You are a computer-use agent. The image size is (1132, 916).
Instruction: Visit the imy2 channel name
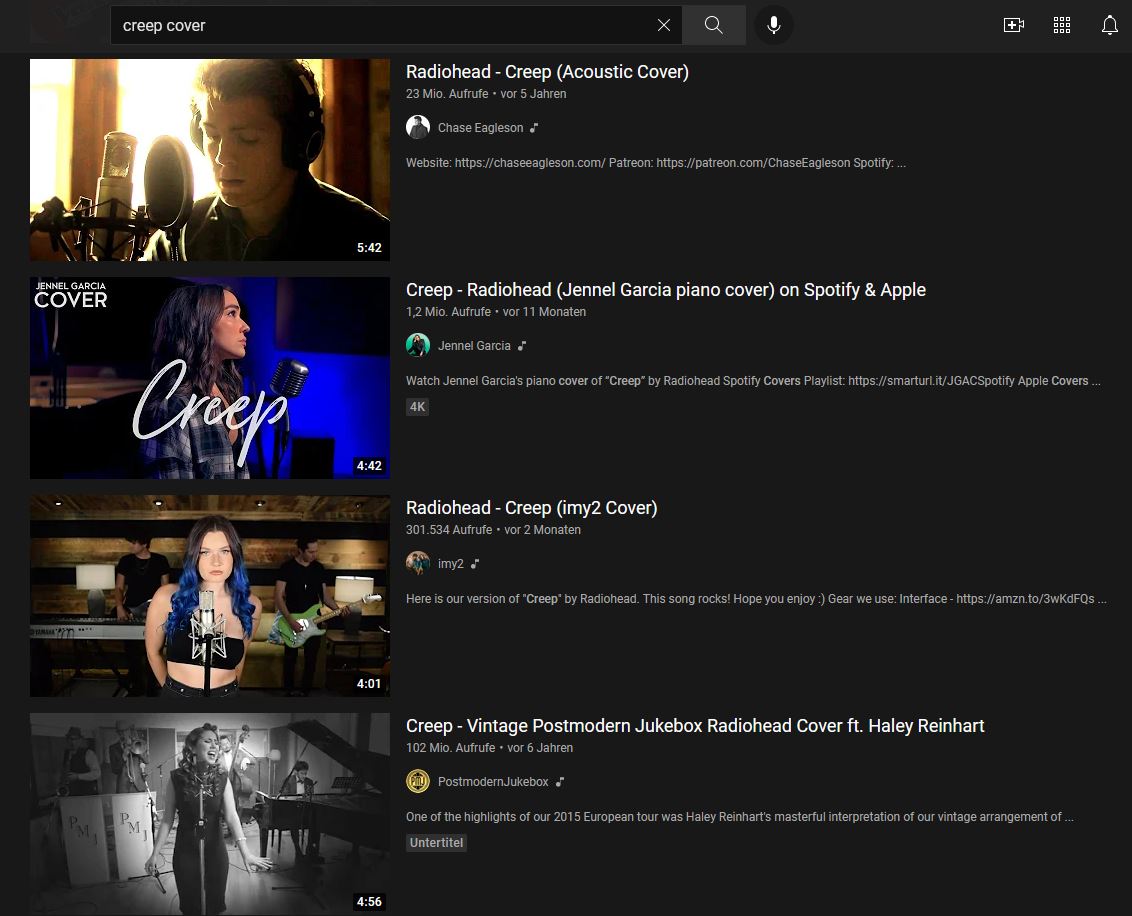[x=450, y=564]
